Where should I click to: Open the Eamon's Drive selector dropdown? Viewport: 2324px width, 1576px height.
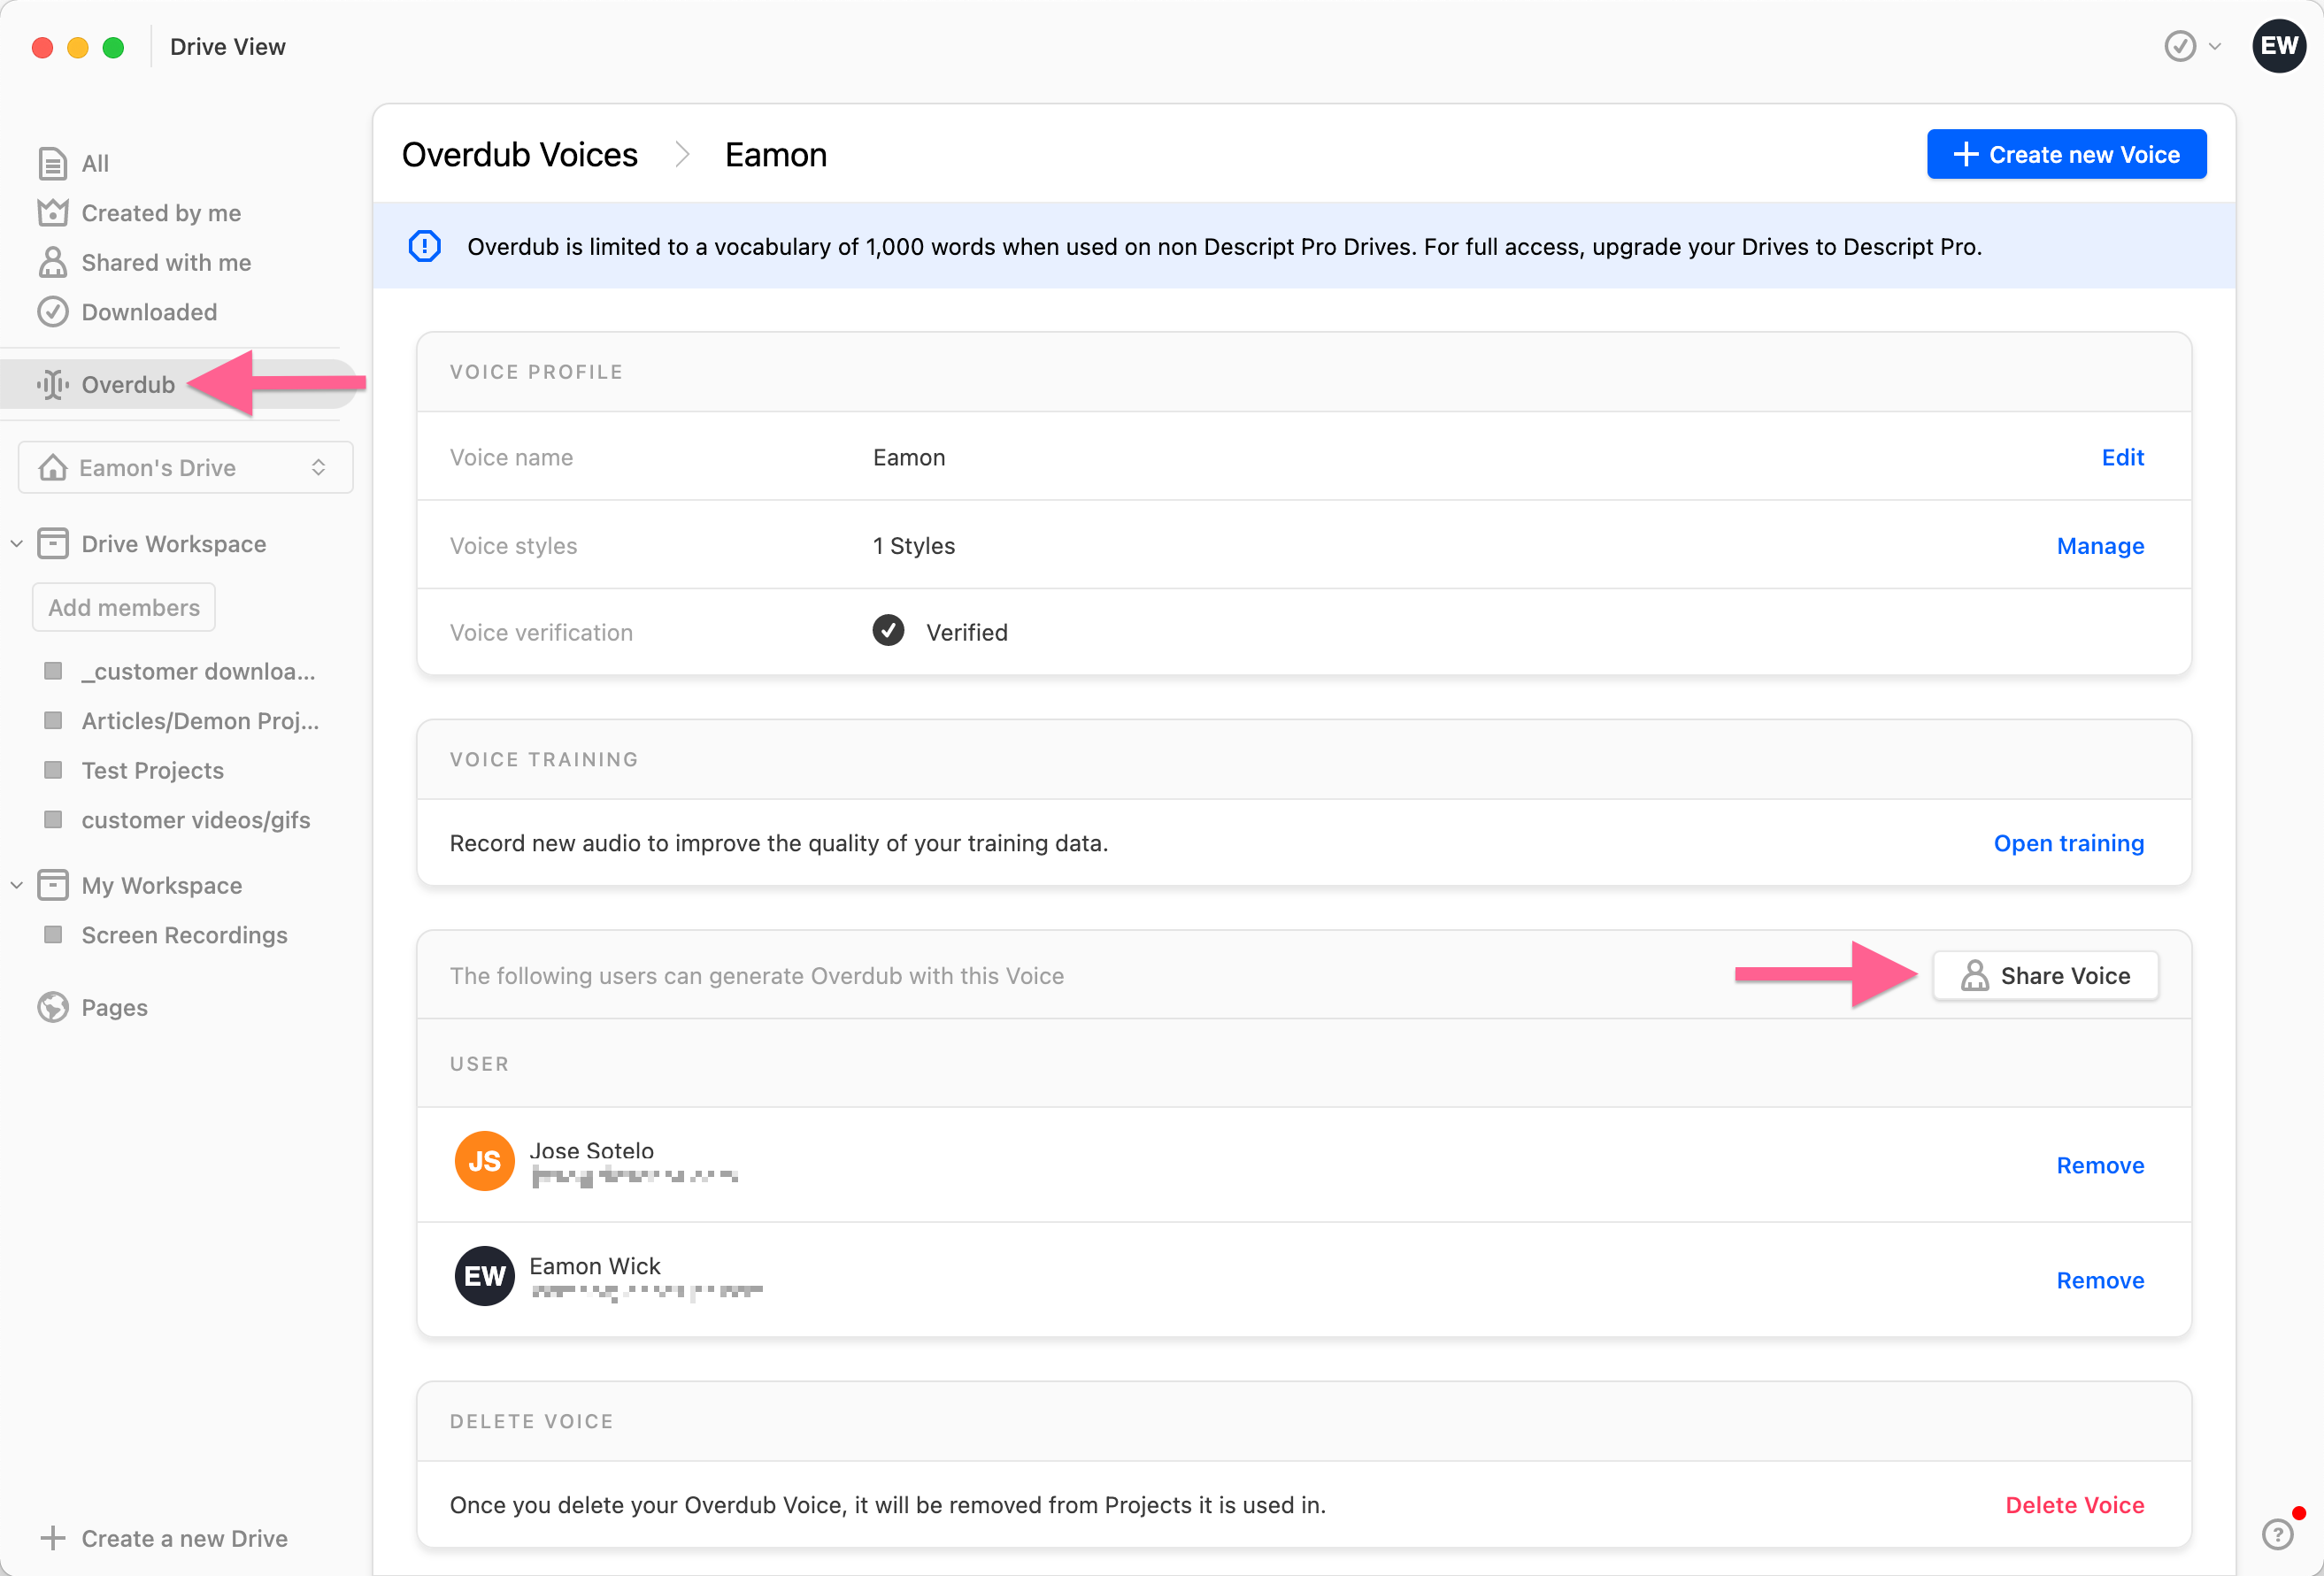(x=186, y=467)
